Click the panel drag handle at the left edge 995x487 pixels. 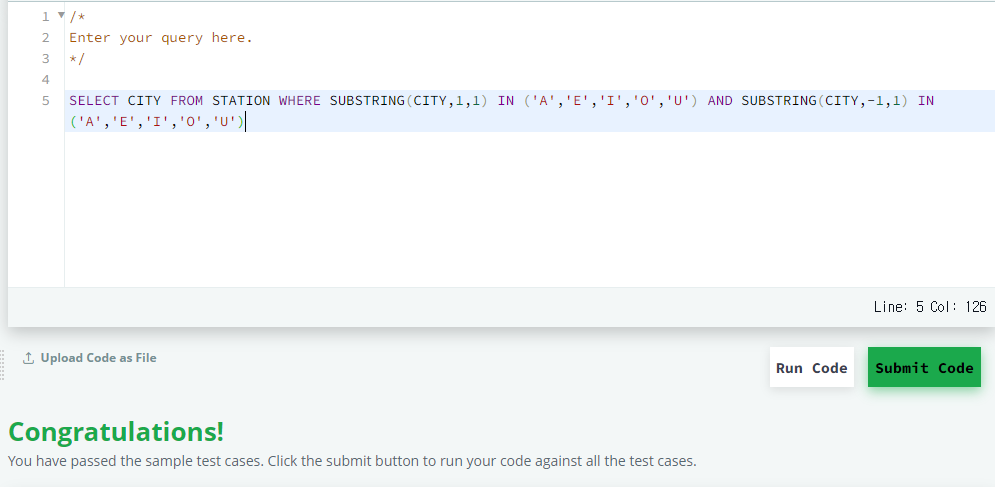(3, 365)
